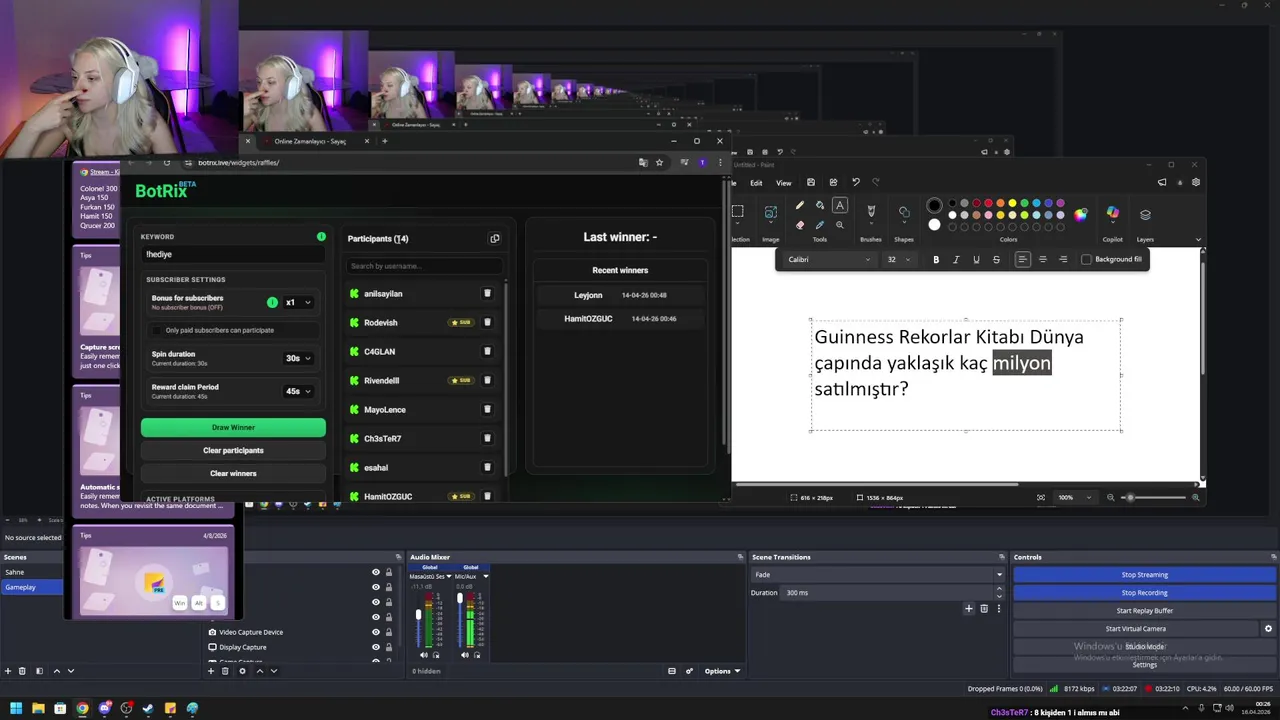The image size is (1280, 720).
Task: Remove C4GLAN from participants
Action: 487,351
